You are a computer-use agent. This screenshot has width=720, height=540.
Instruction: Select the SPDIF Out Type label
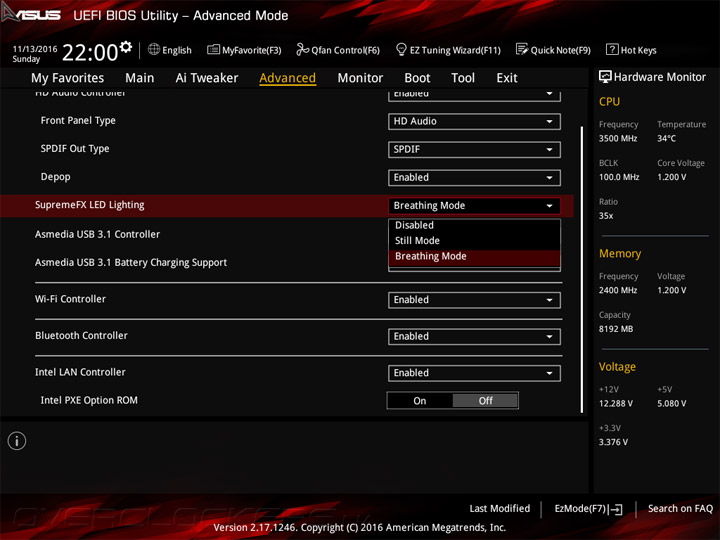tap(75, 149)
